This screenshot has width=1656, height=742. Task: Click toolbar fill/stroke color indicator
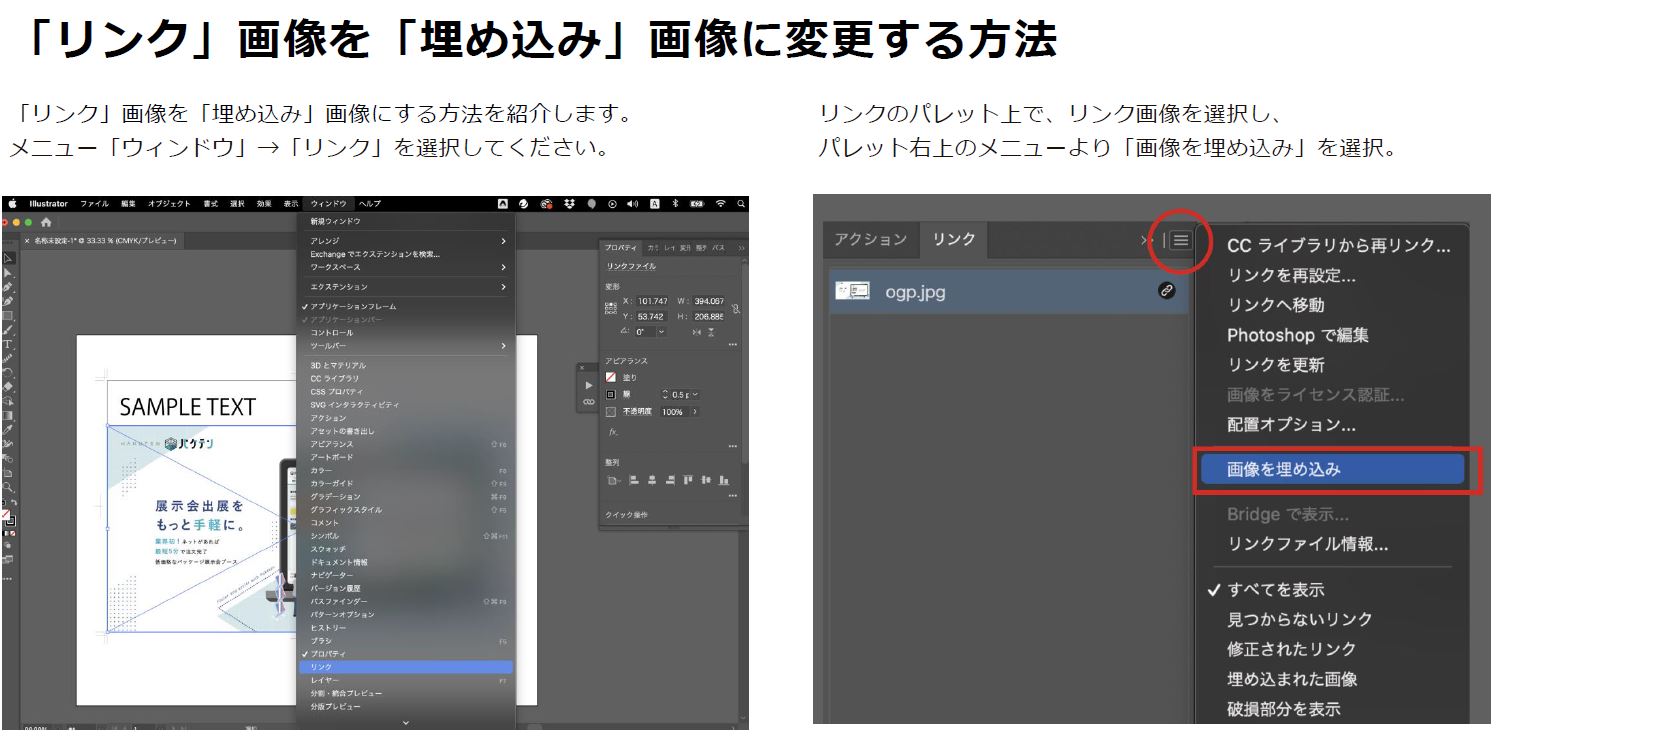coord(8,517)
